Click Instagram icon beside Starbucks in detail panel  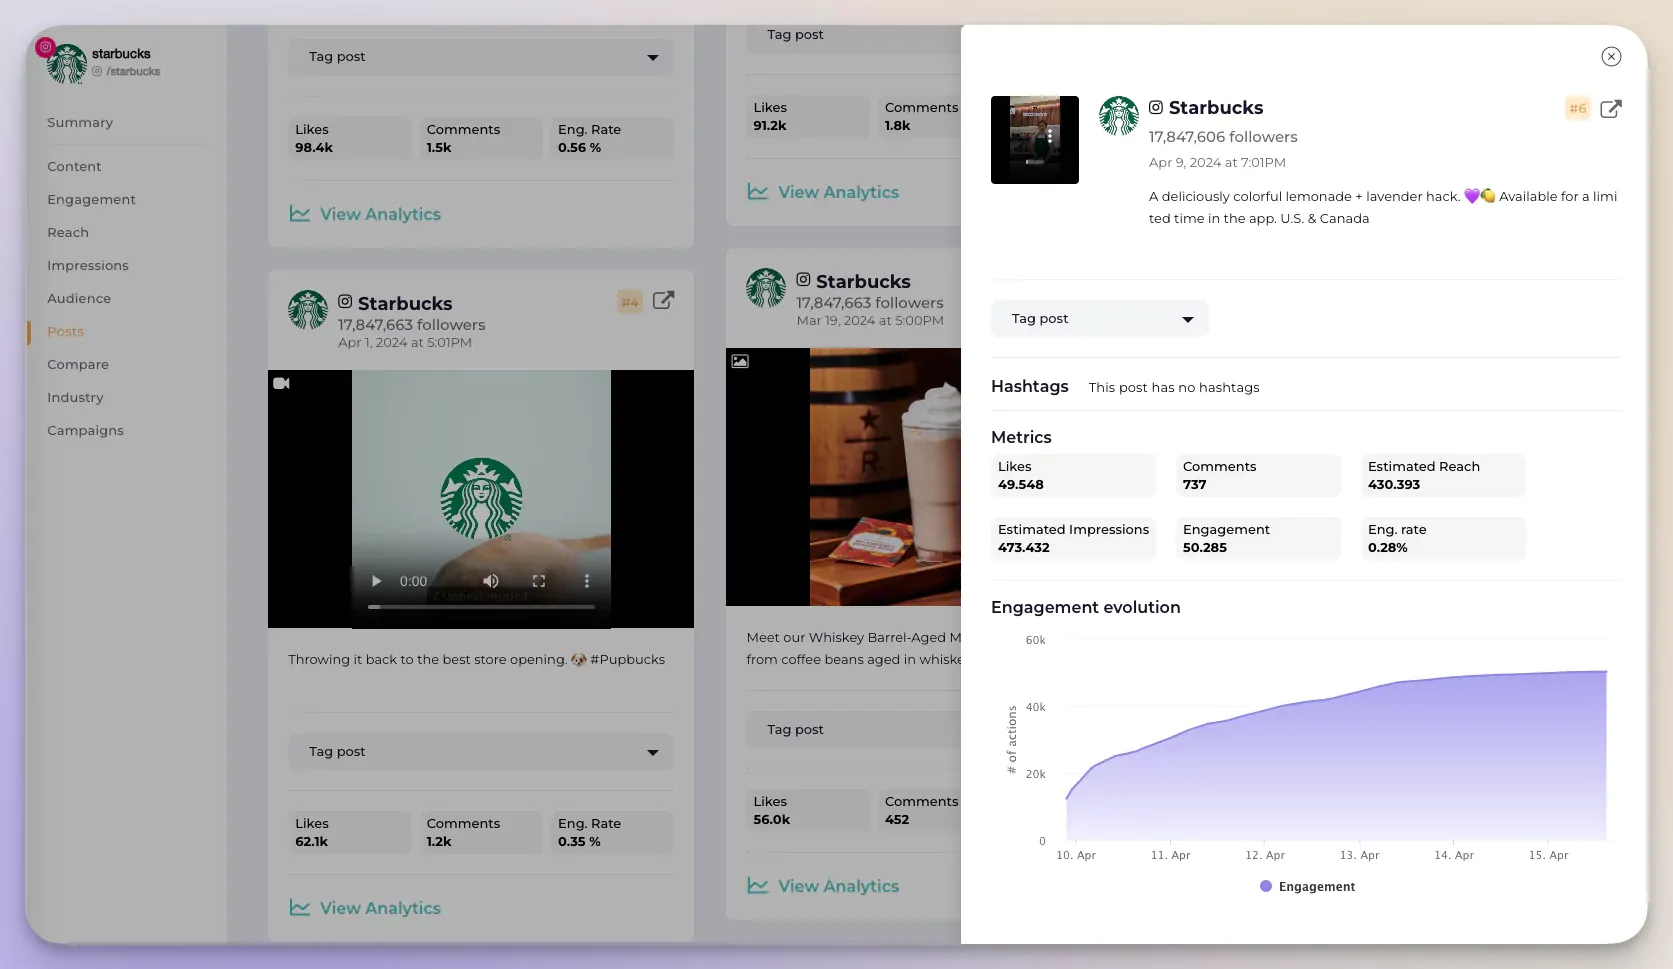click(x=1155, y=107)
